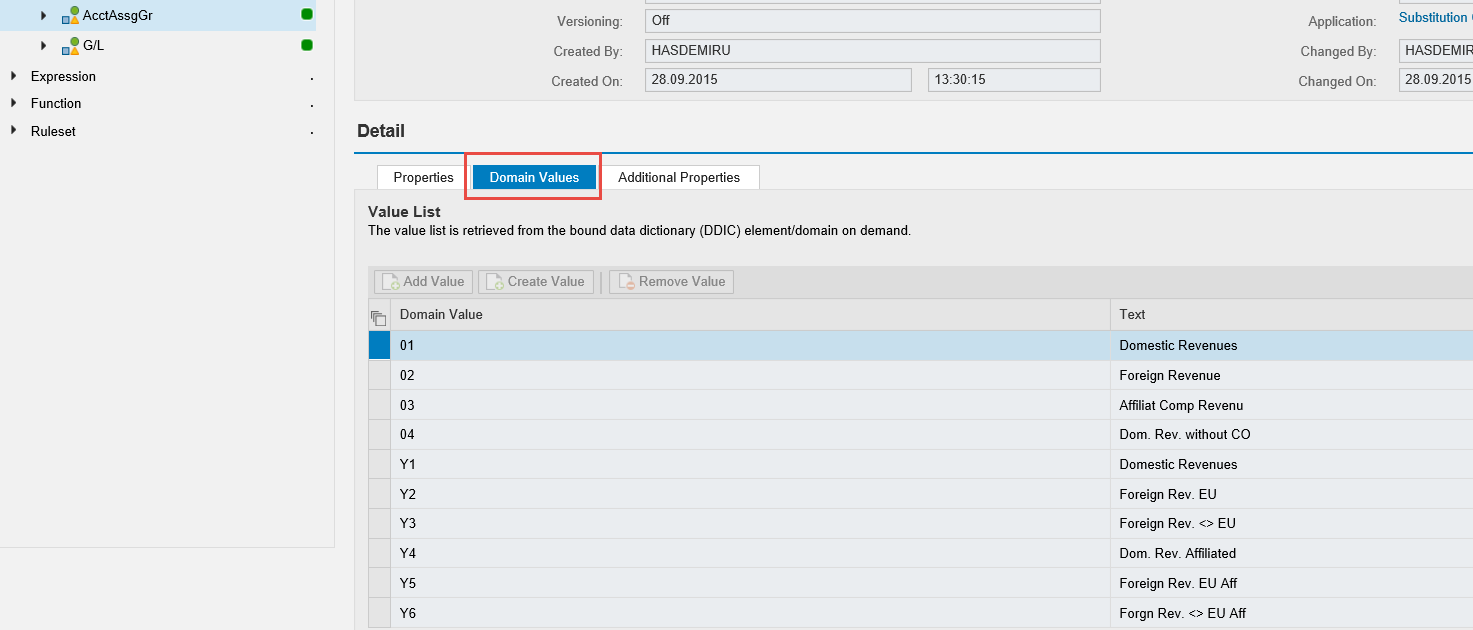Image resolution: width=1473 pixels, height=630 pixels.
Task: Click the Add Value toolbar icon
Action: 388,282
